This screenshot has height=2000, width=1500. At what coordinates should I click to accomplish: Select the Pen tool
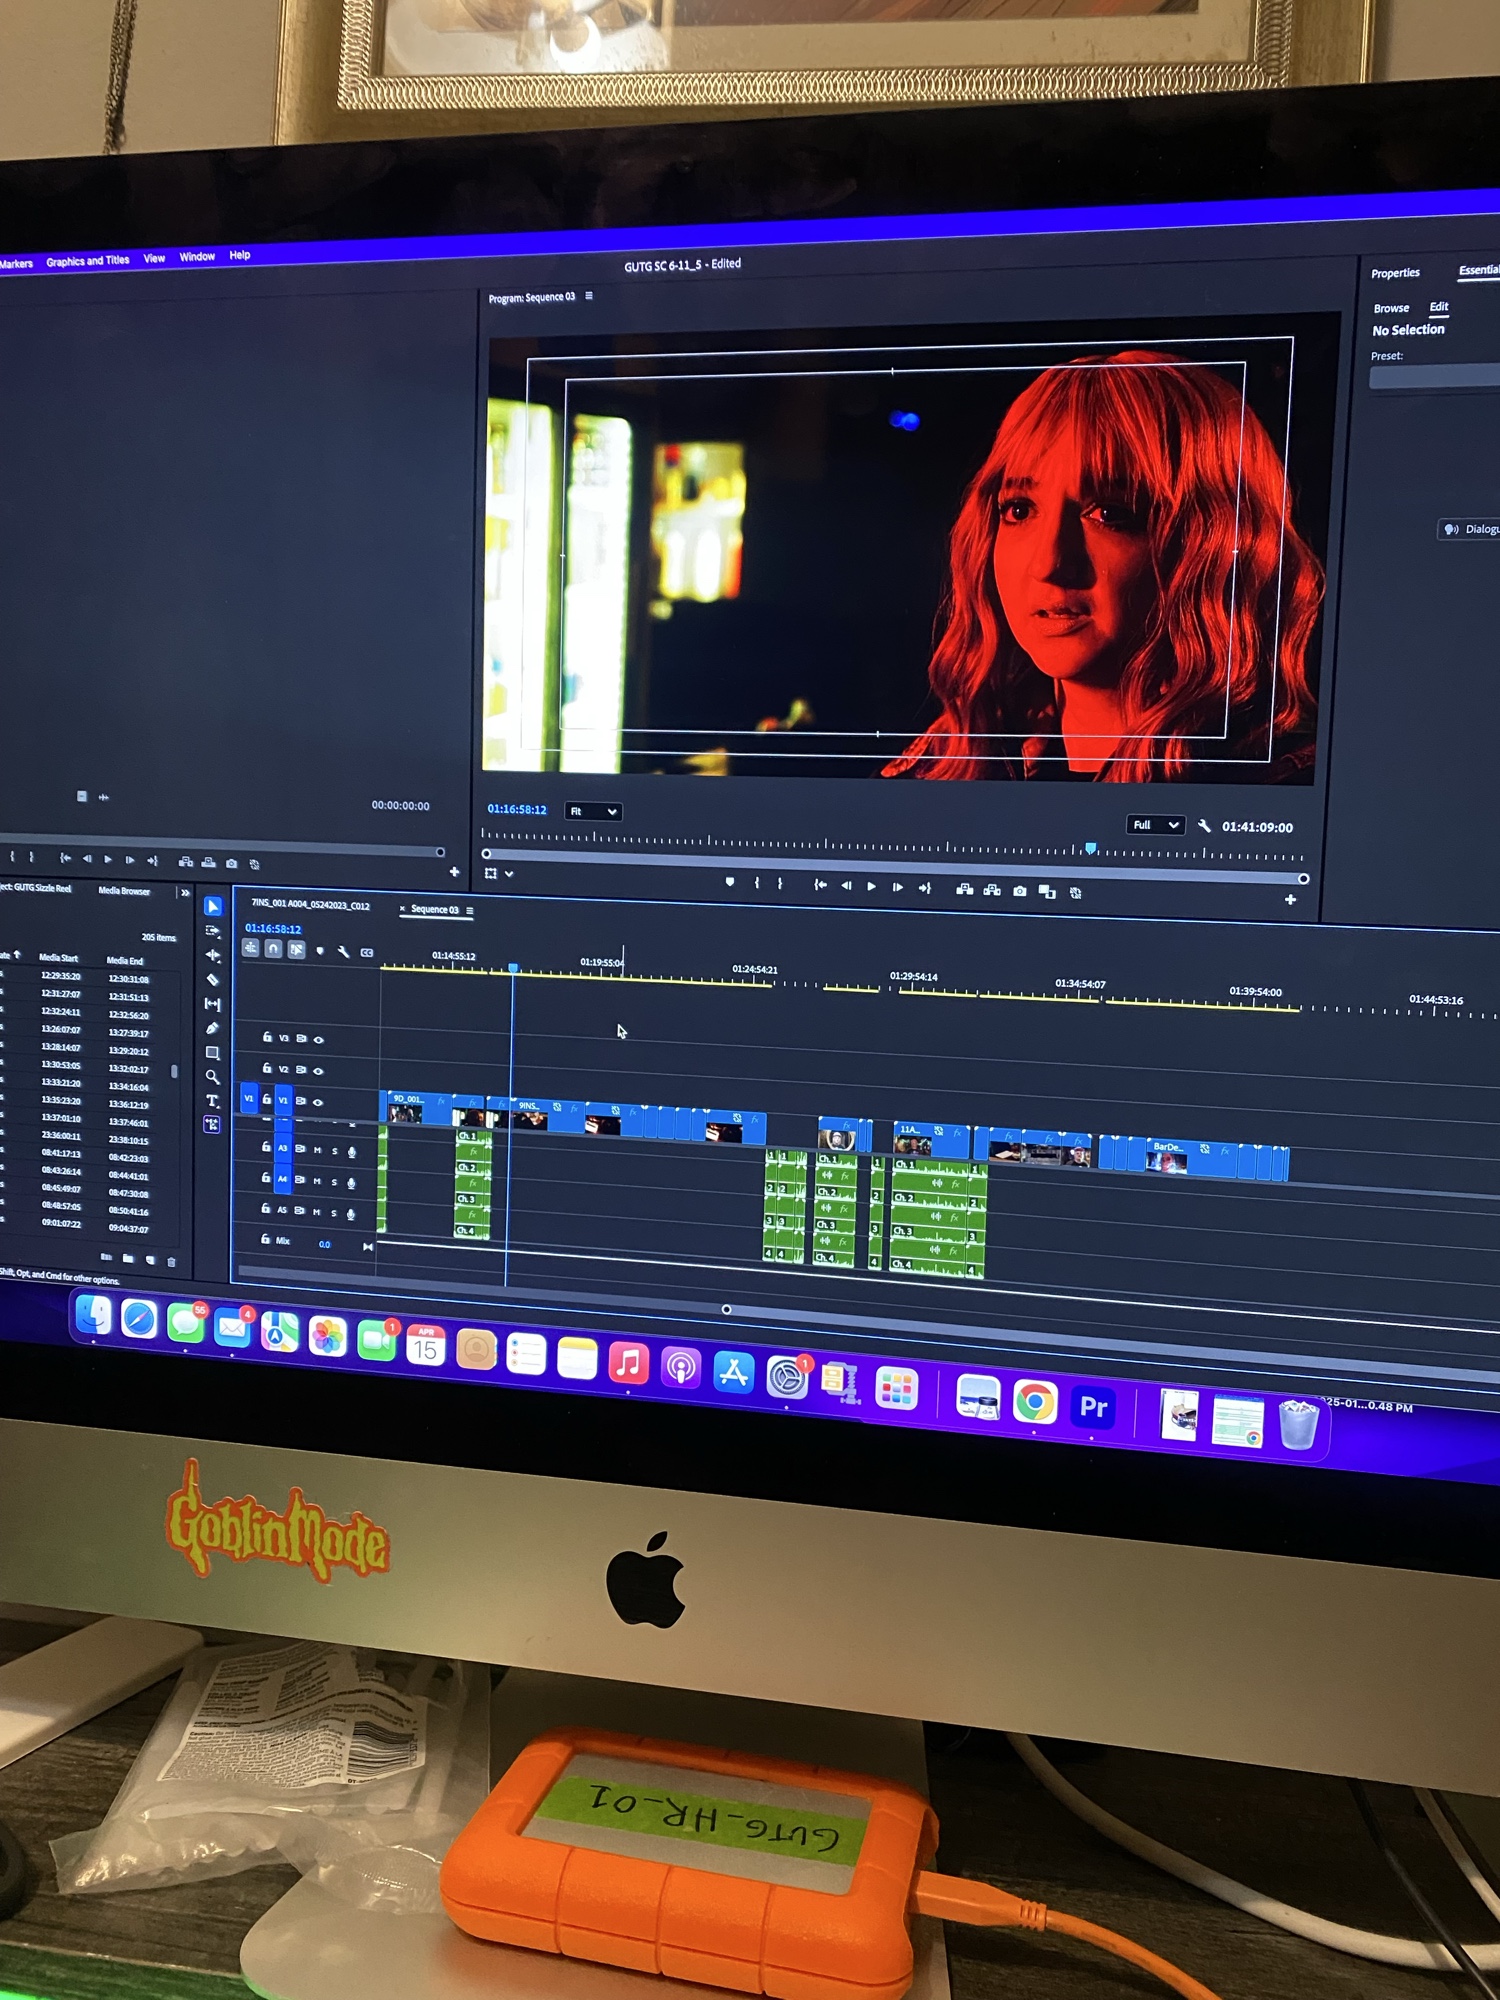tap(212, 1028)
